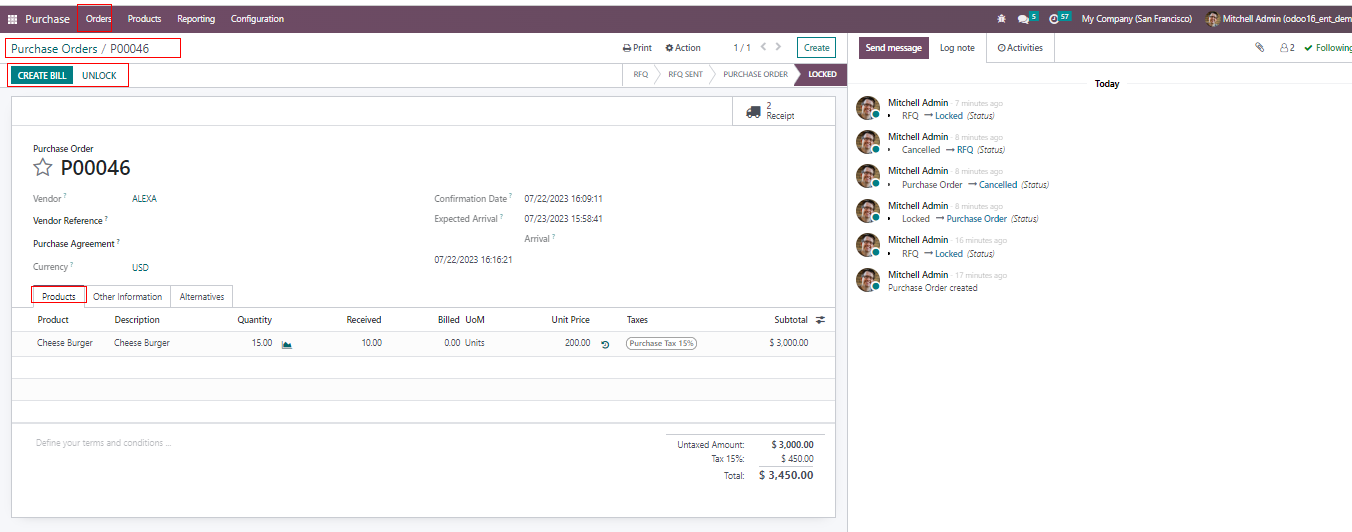This screenshot has width=1352, height=532.
Task: Click the debug bug icon
Action: pyautogui.click(x=1001, y=19)
